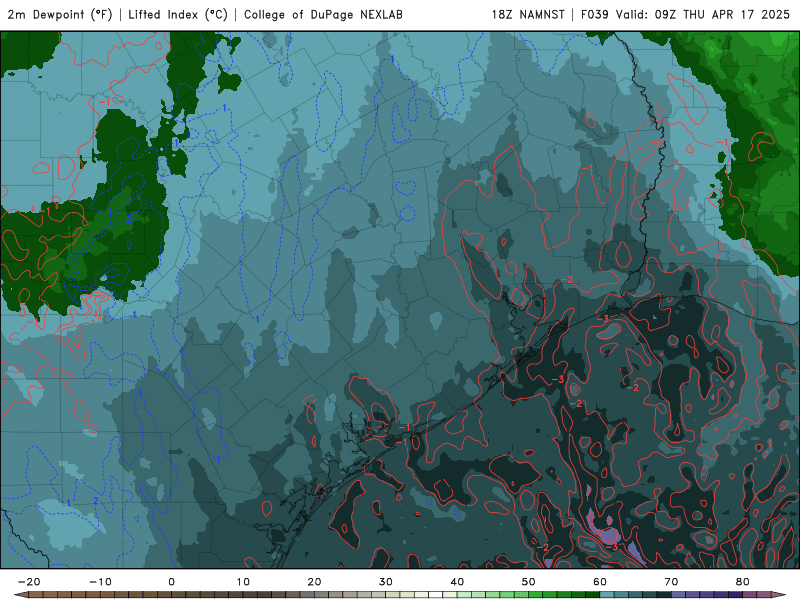This screenshot has width=800, height=600.
Task: Click the '-20' label on the color scale
Action: [29, 582]
